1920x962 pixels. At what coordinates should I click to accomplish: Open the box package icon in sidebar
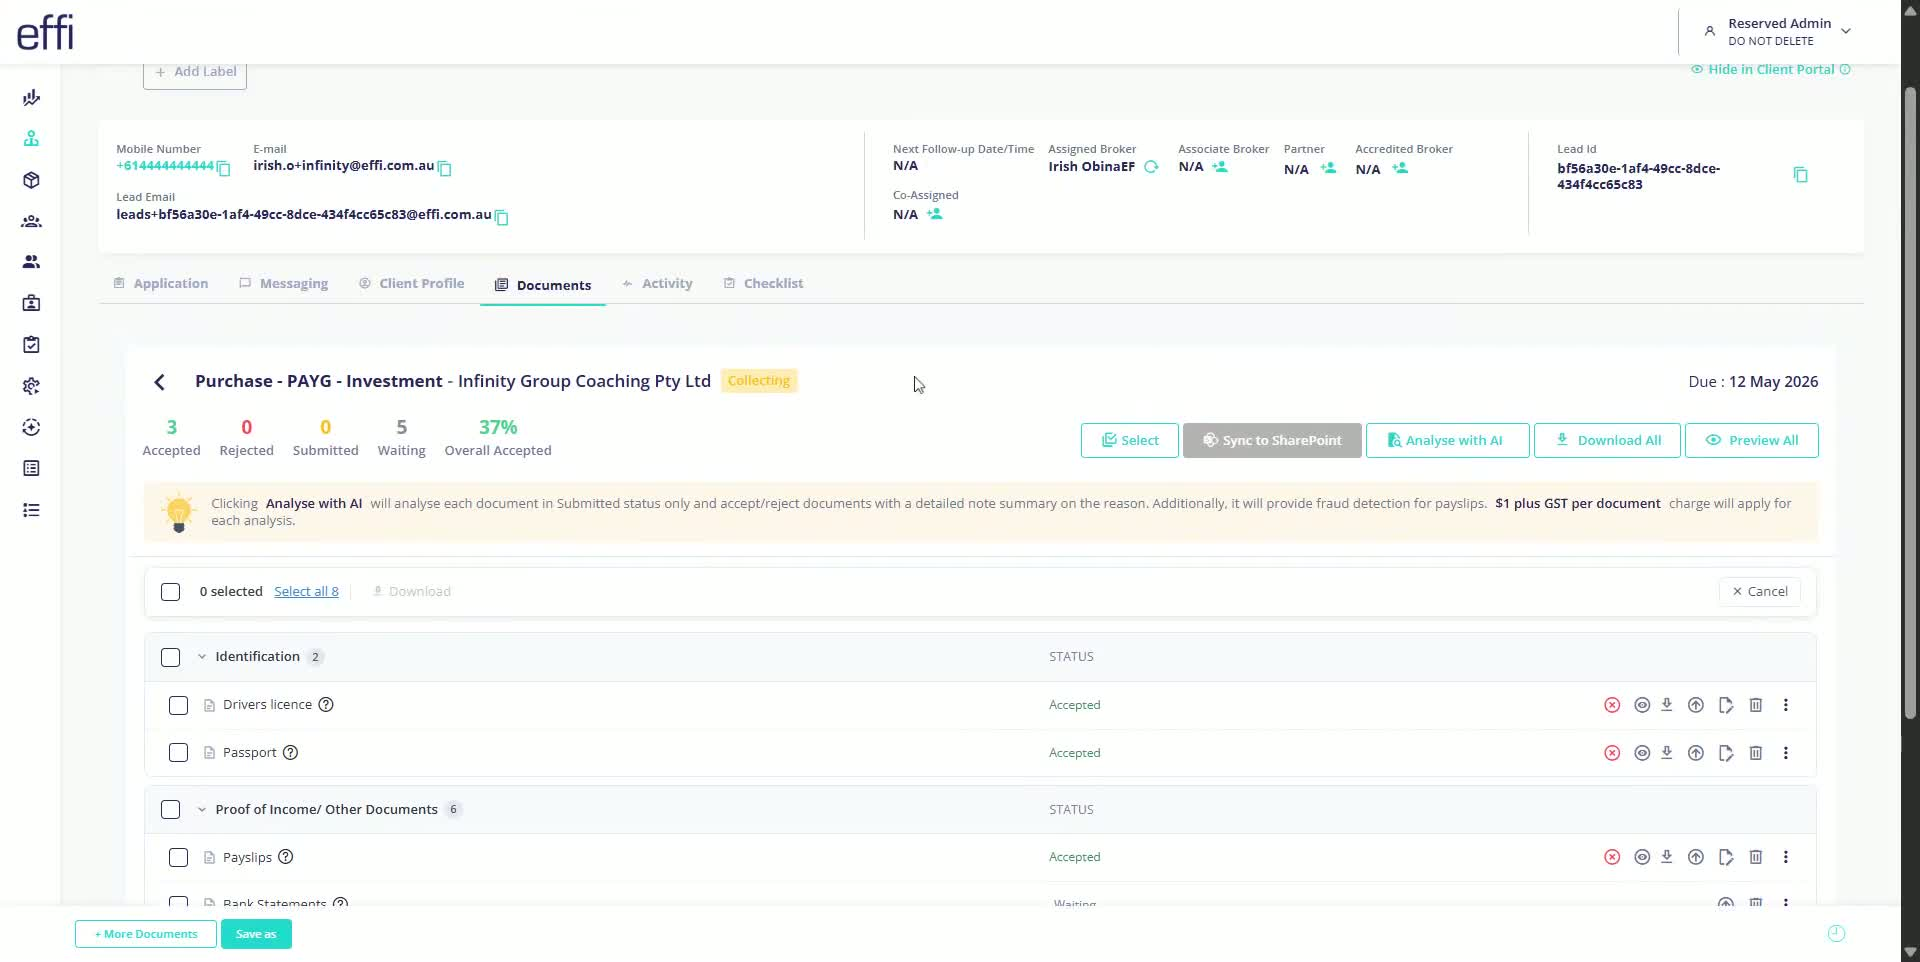point(31,180)
